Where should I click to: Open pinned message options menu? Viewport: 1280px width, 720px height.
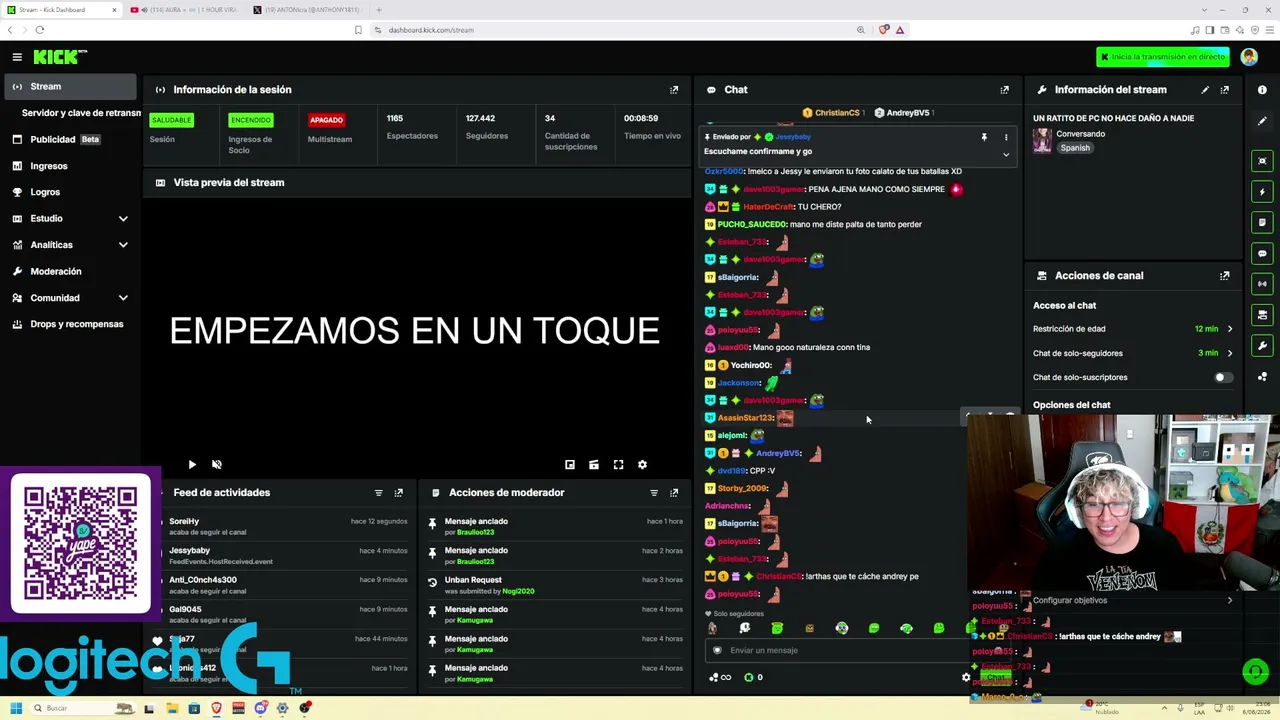pyautogui.click(x=1006, y=137)
